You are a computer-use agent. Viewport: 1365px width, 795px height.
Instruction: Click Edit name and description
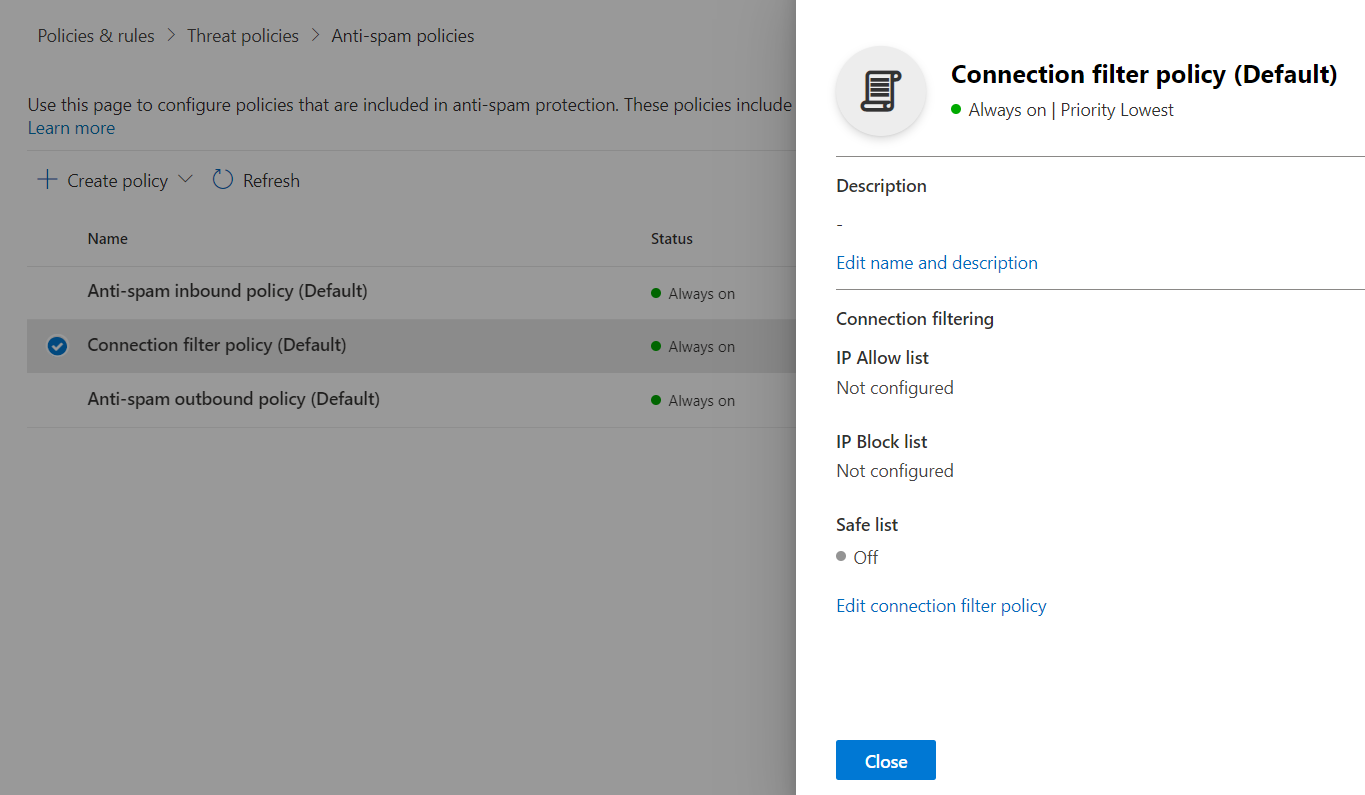936,262
